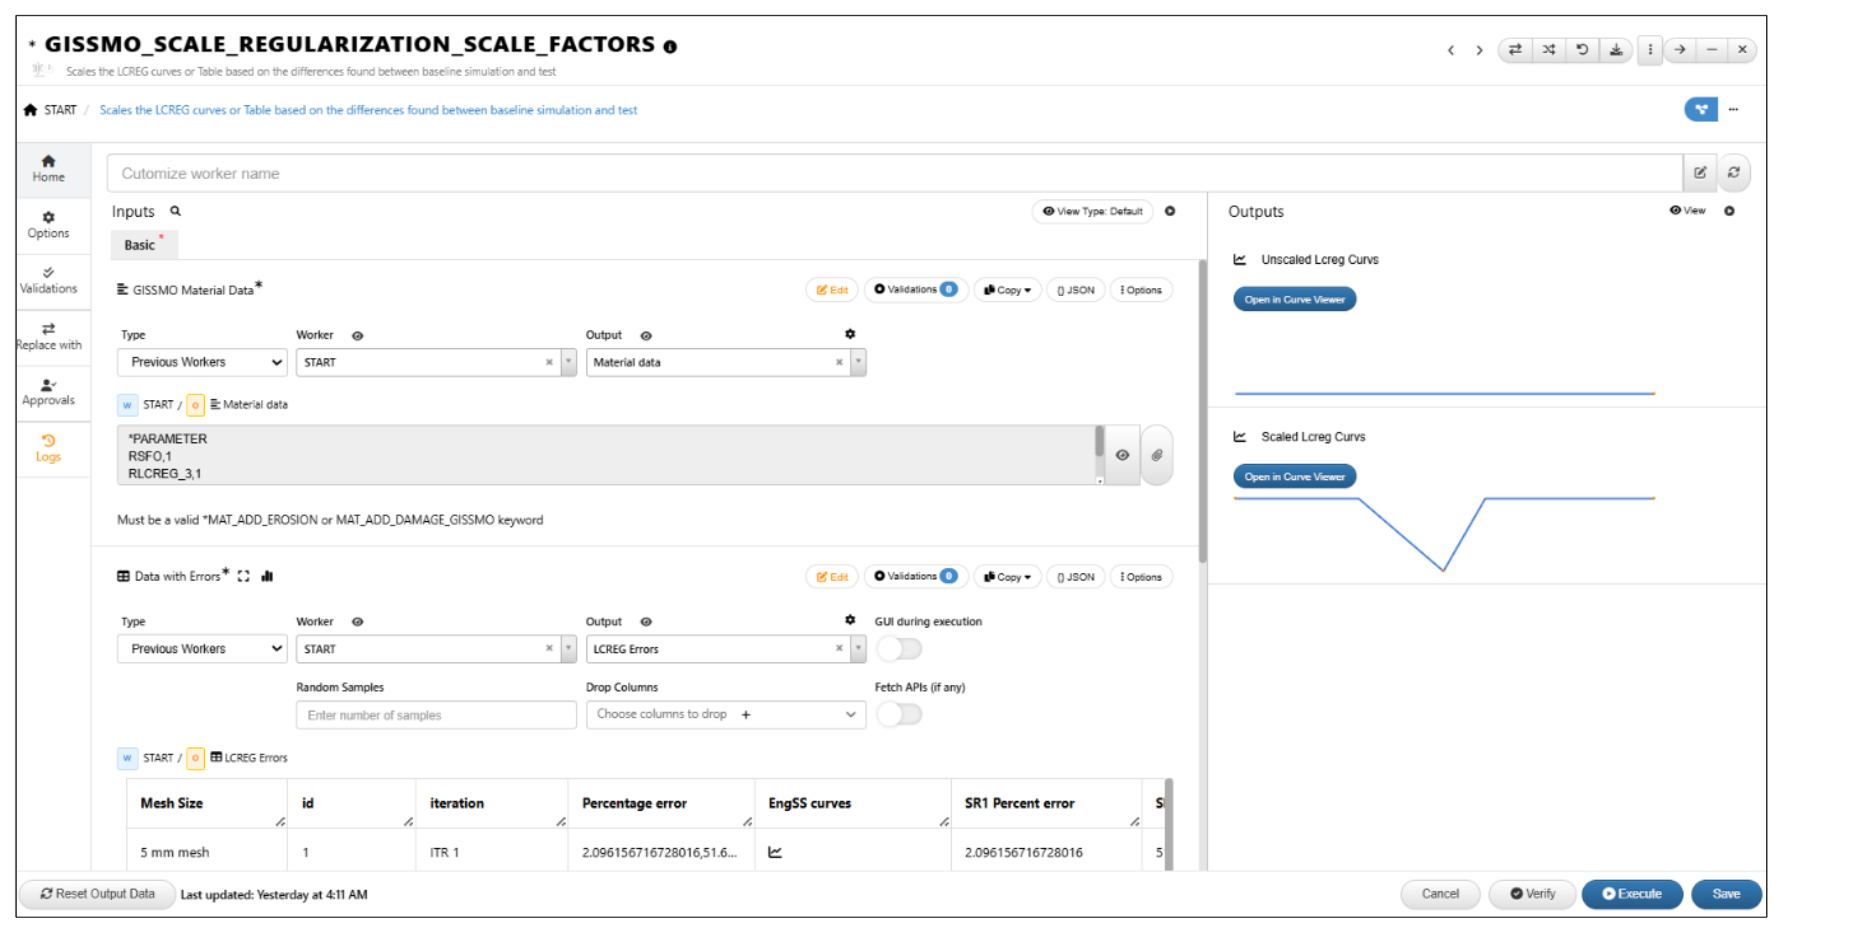Click the download icon in top toolbar

pyautogui.click(x=1615, y=50)
